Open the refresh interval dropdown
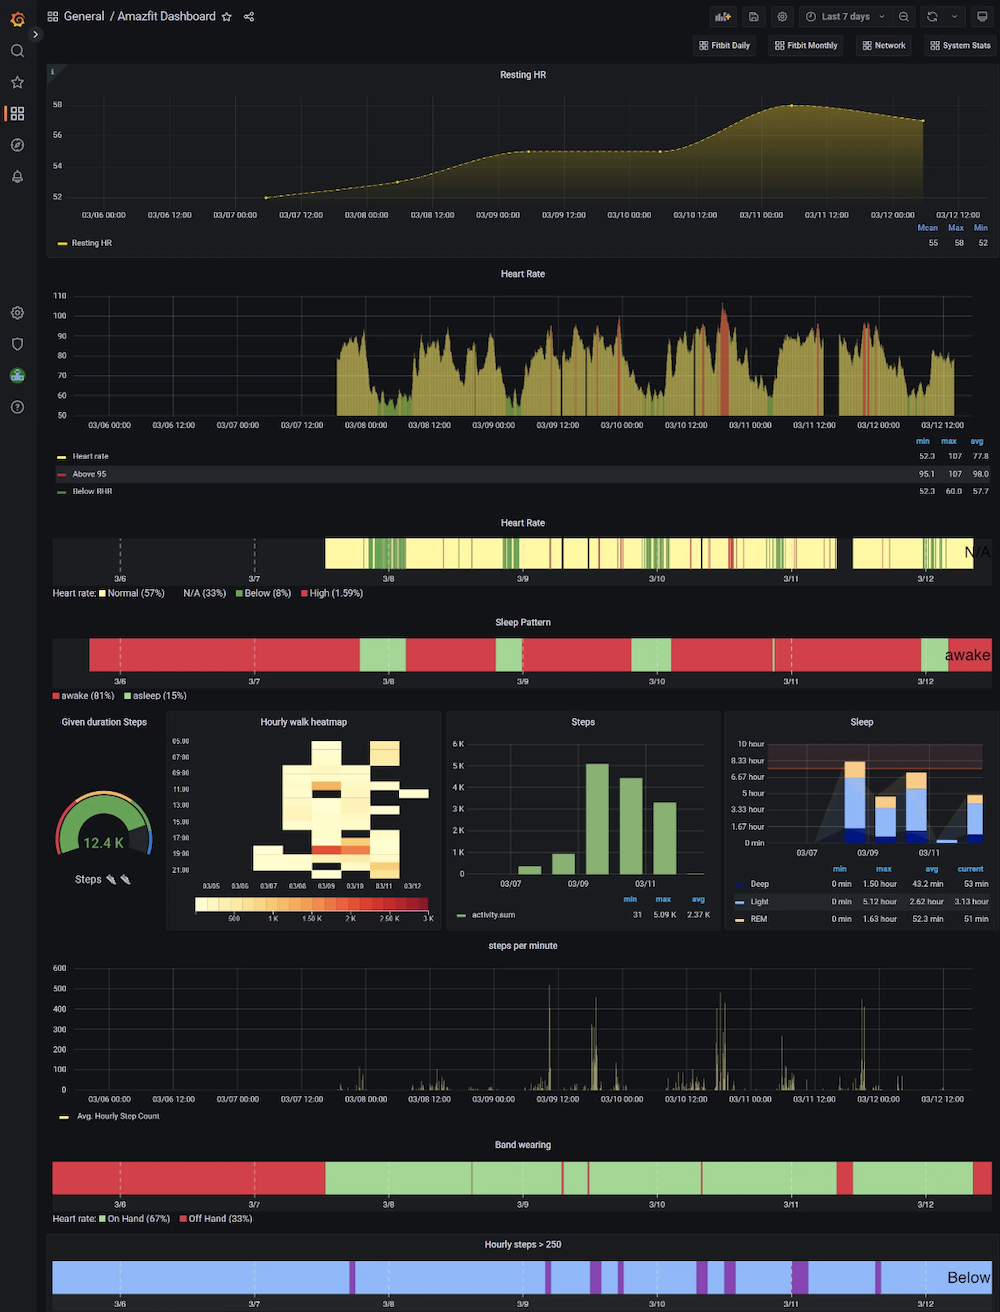1000x1312 pixels. (x=955, y=17)
